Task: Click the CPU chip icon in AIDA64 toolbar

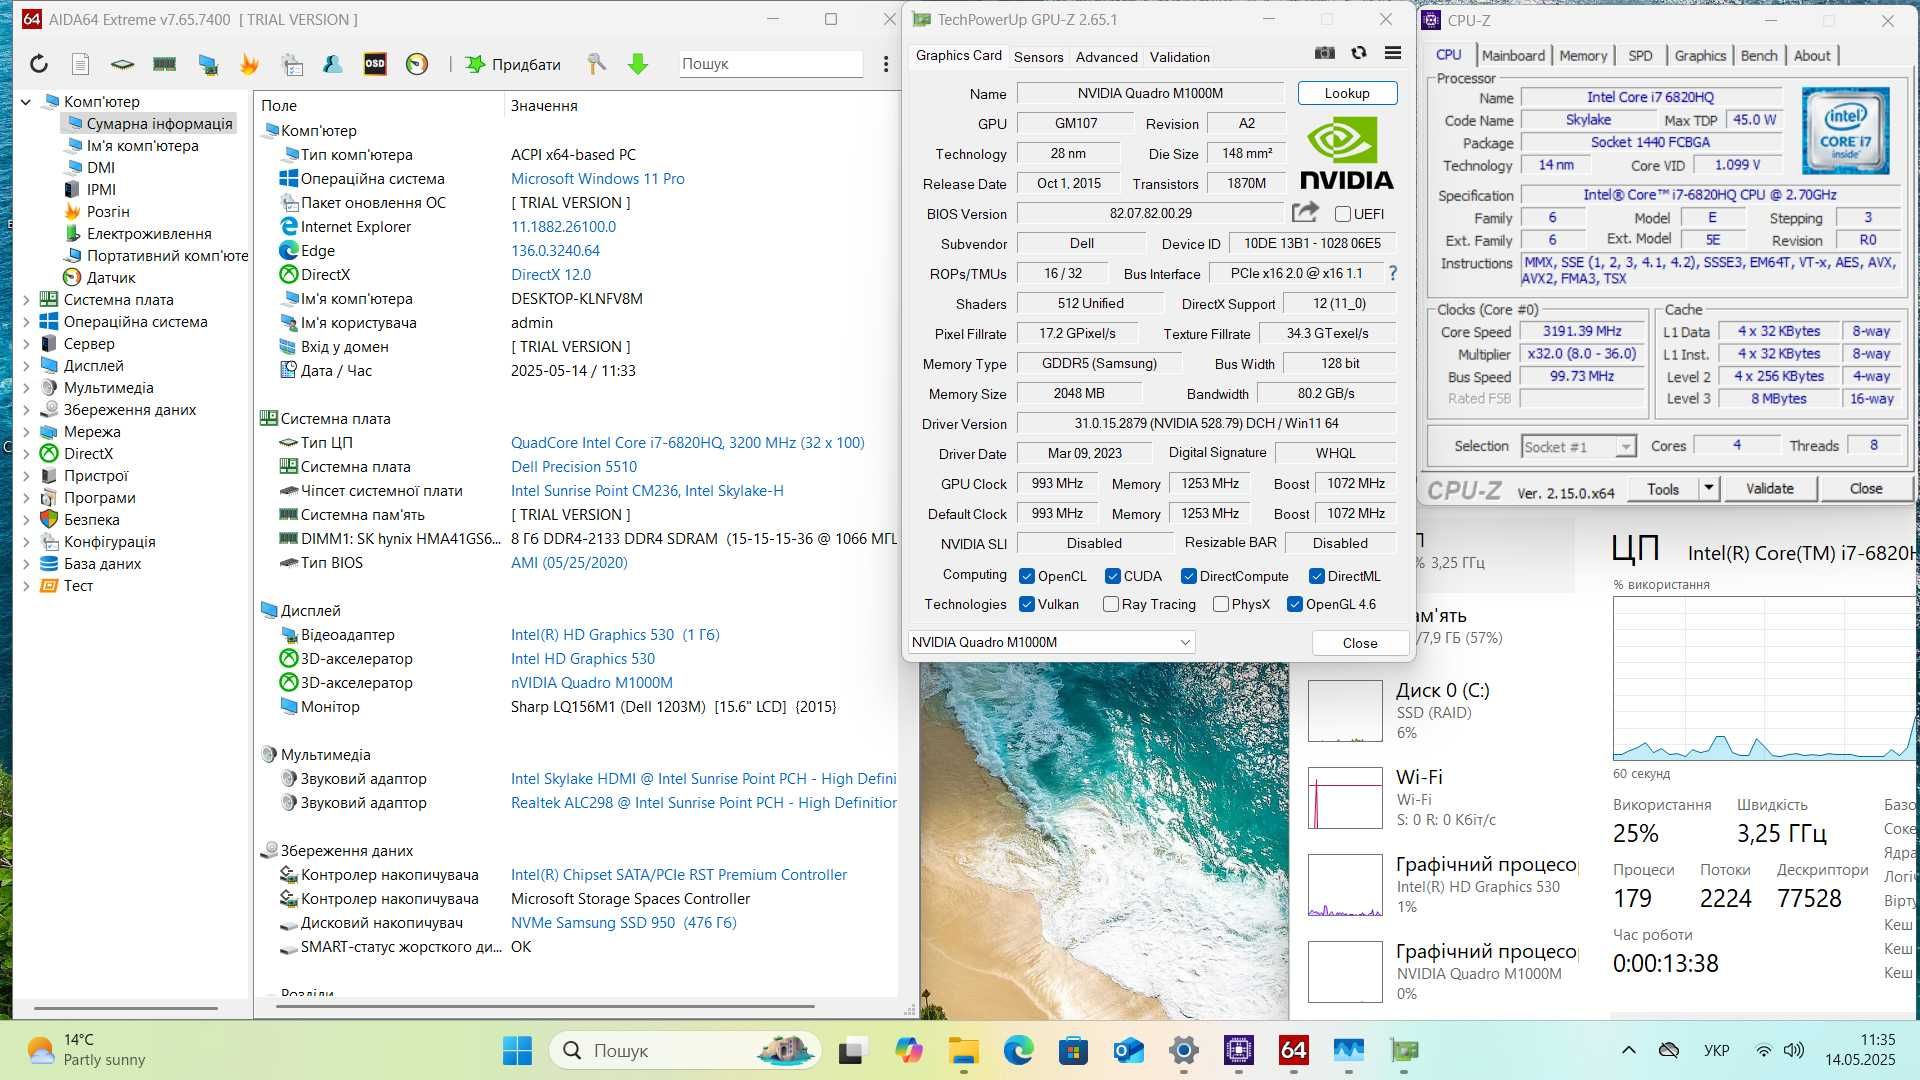Action: coord(122,64)
